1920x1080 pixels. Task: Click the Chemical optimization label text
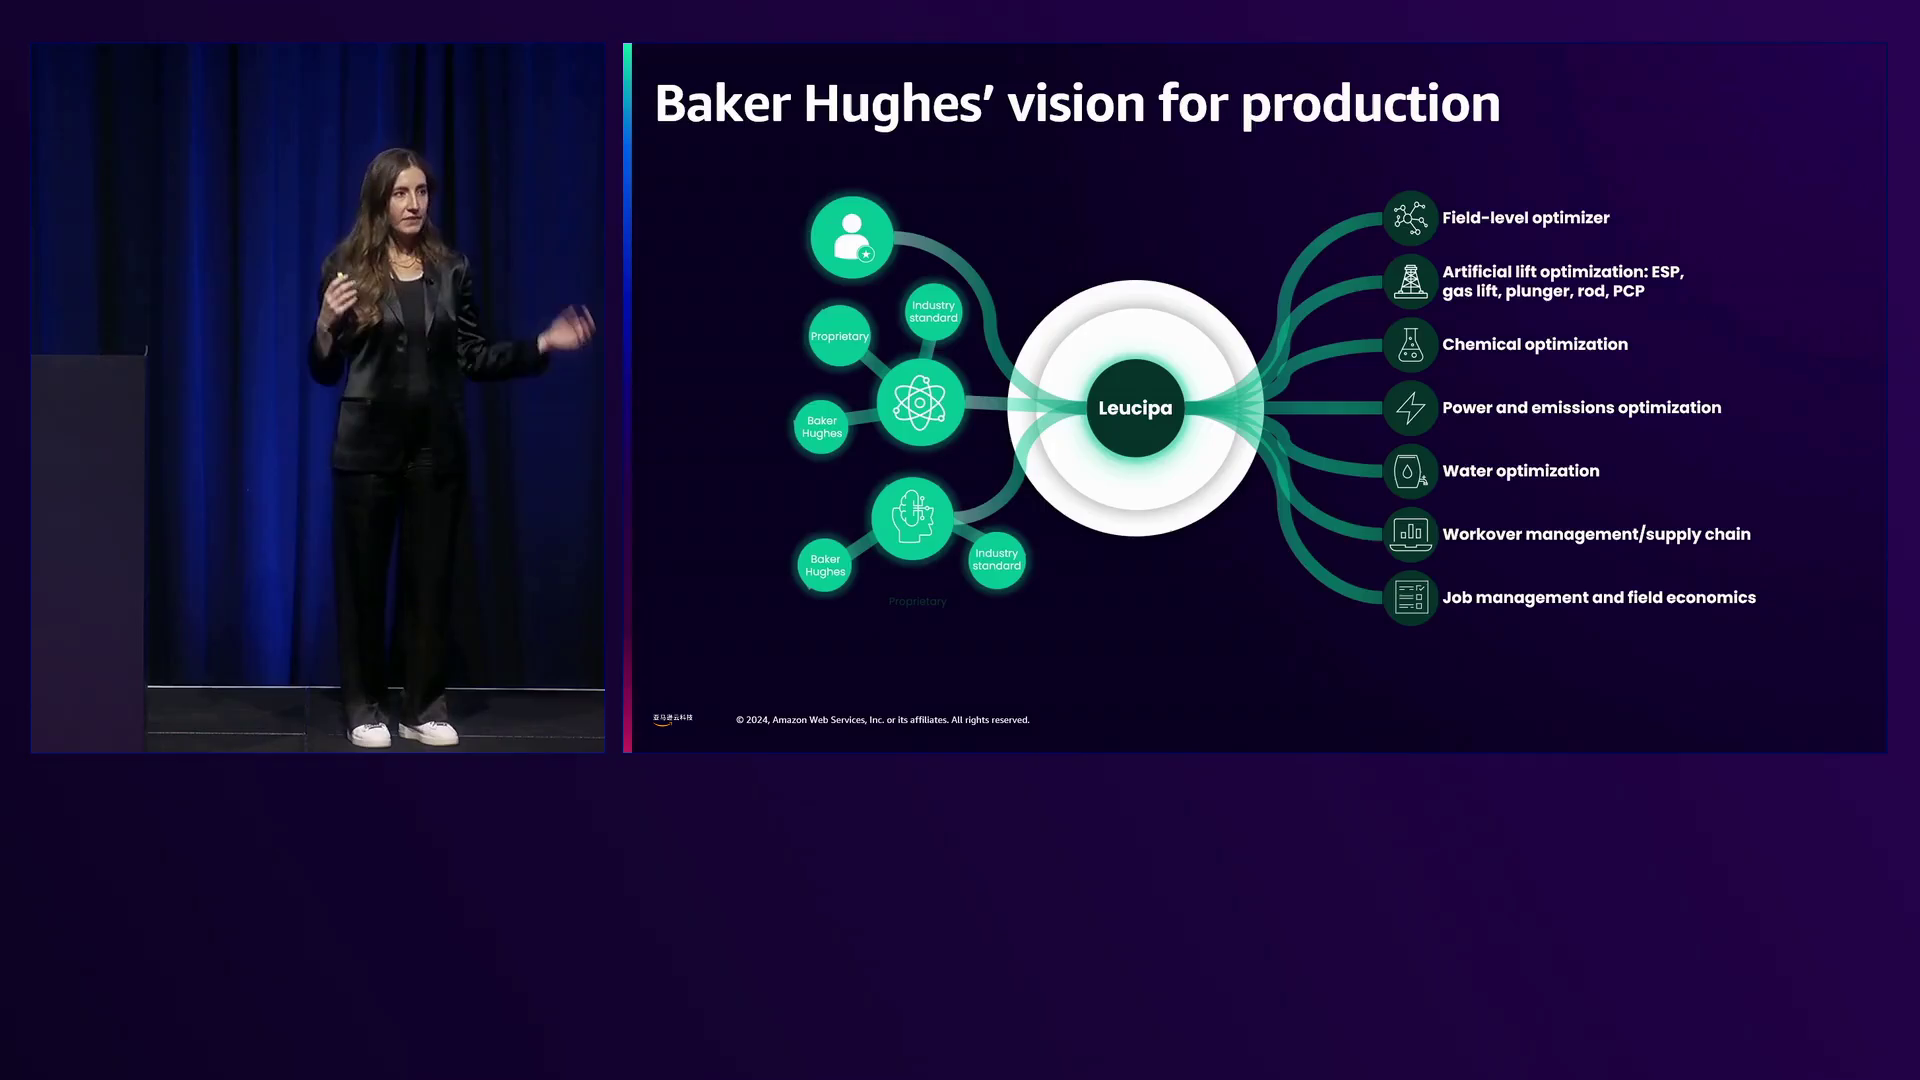click(x=1534, y=345)
